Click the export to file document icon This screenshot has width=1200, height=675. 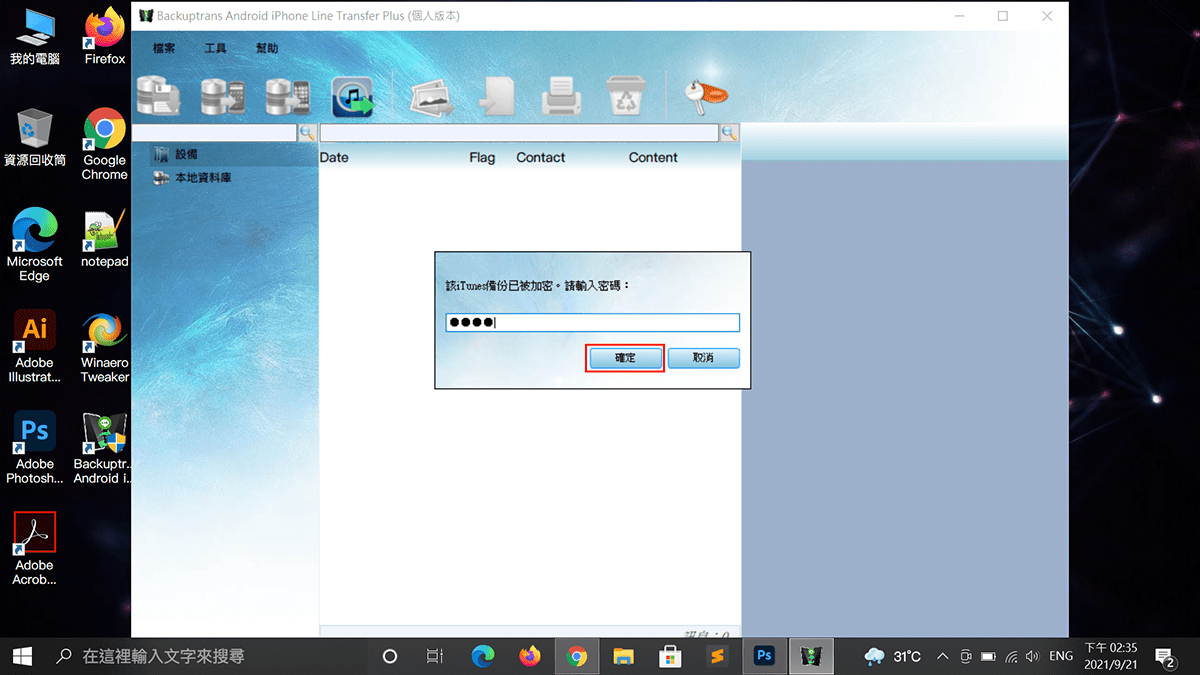pos(496,97)
